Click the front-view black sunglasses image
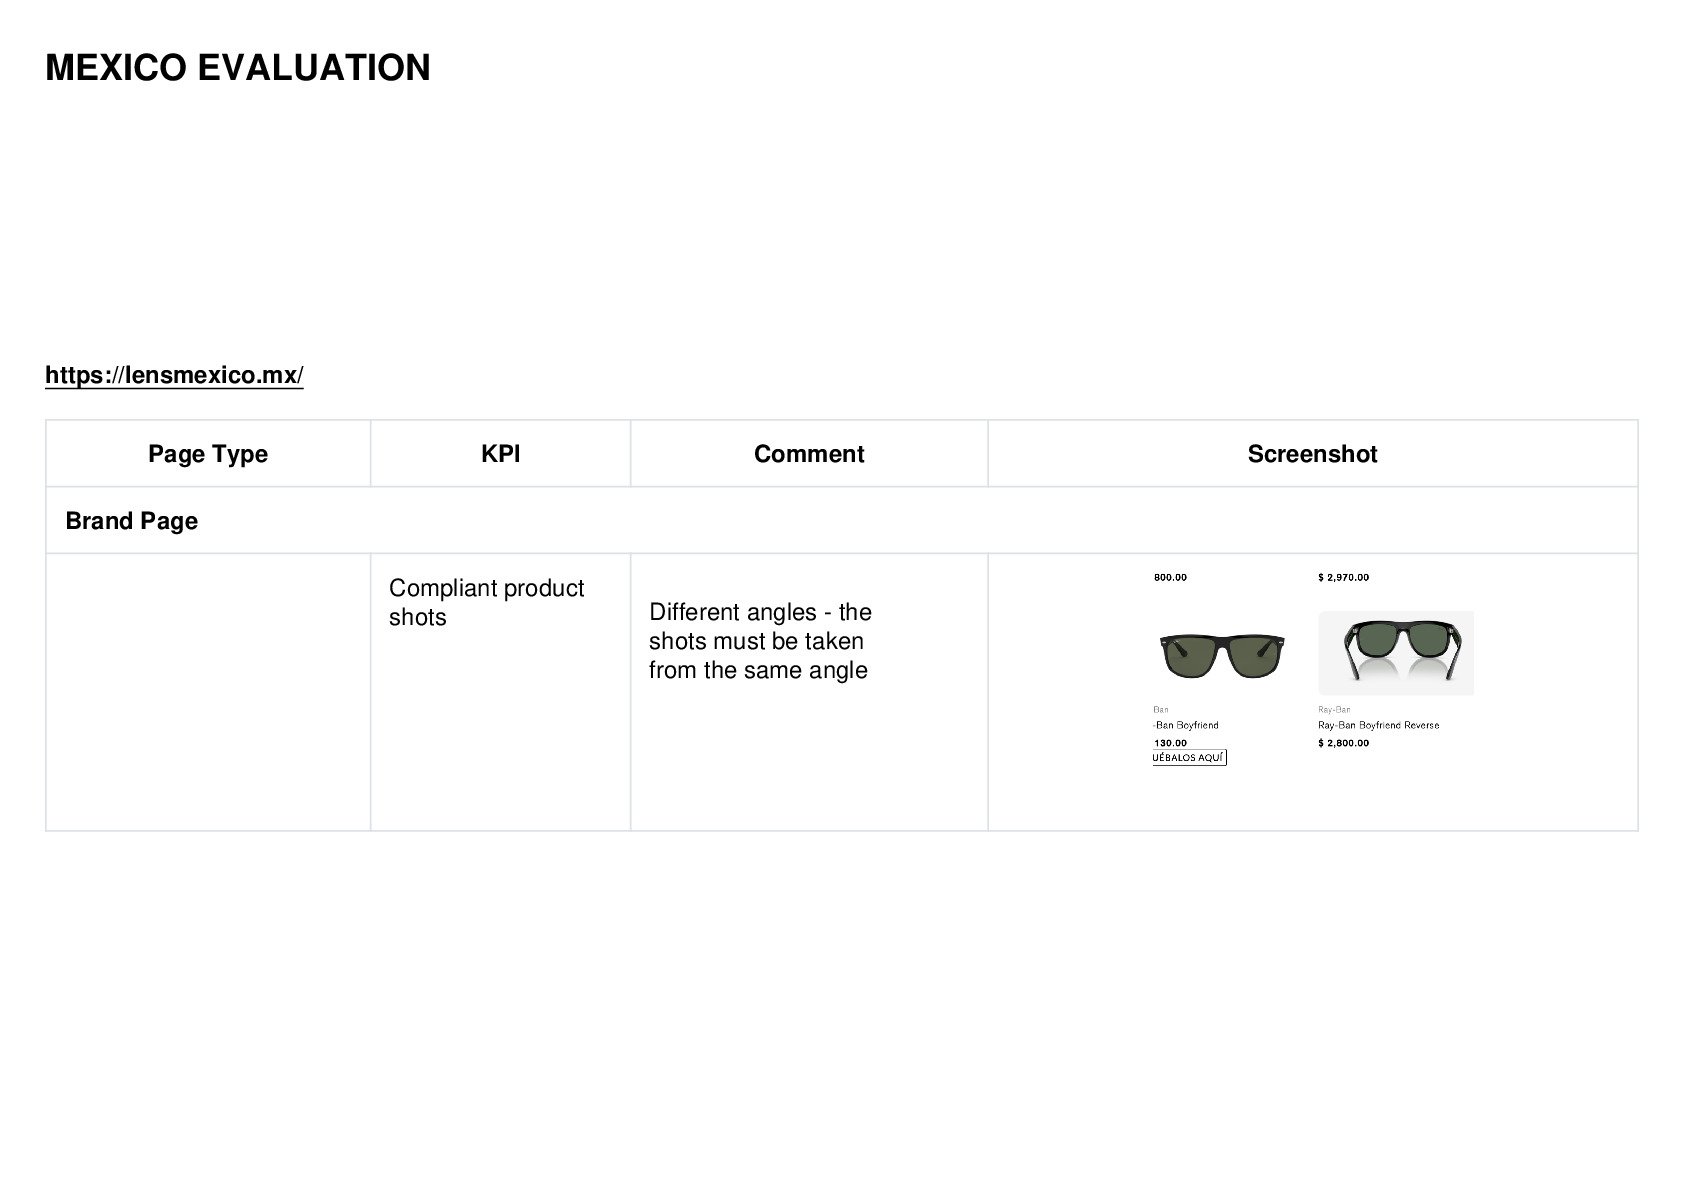 click(1222, 655)
